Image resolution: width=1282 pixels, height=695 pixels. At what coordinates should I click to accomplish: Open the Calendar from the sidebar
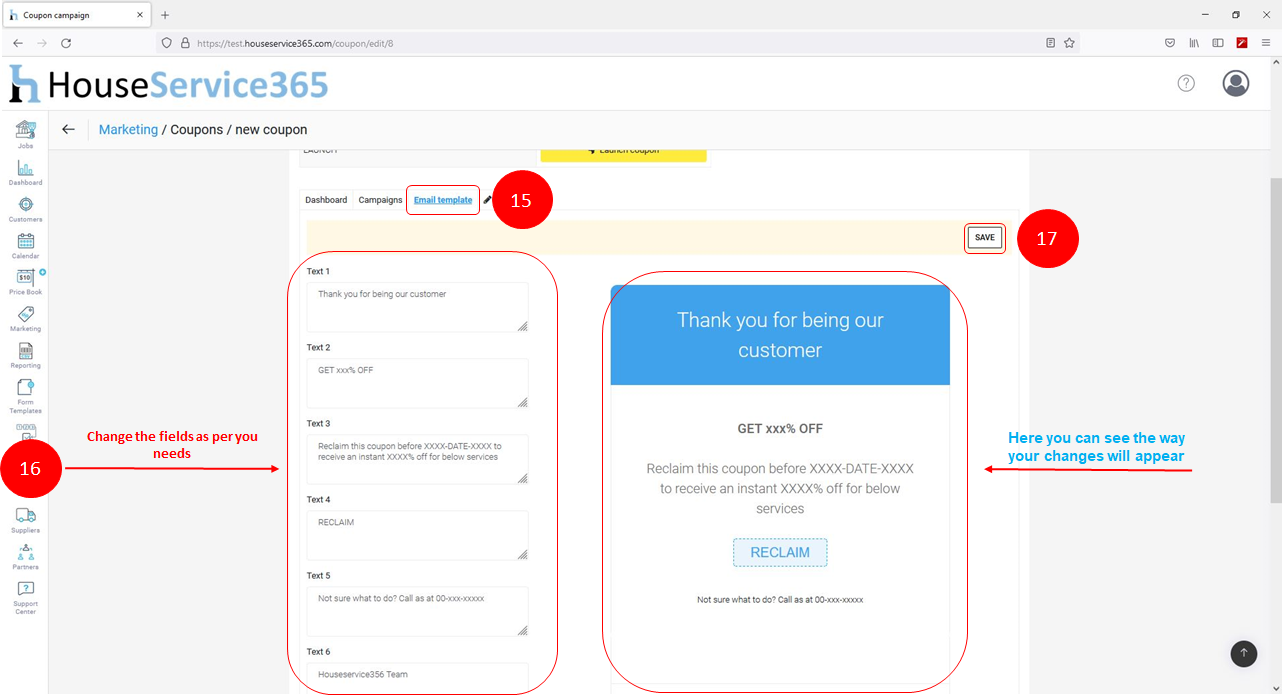[x=25, y=245]
